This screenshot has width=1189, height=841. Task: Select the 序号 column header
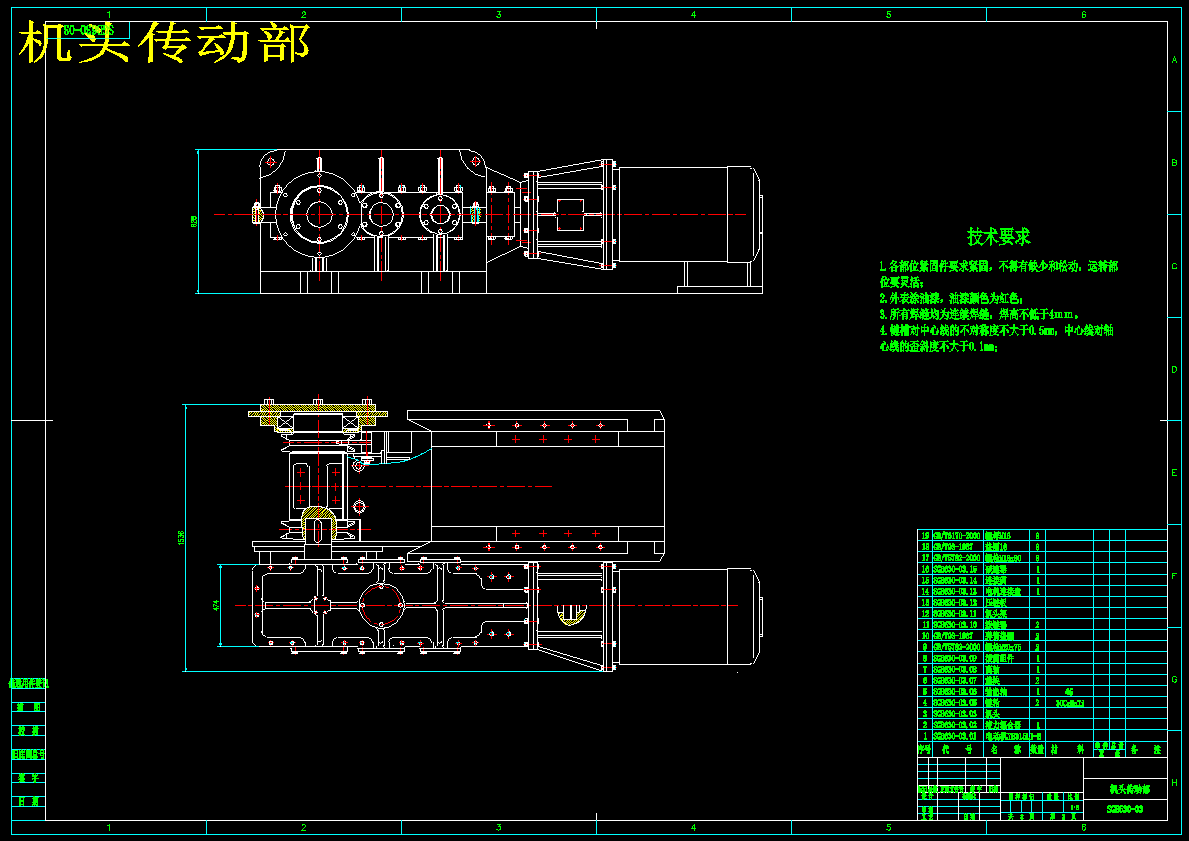[924, 749]
